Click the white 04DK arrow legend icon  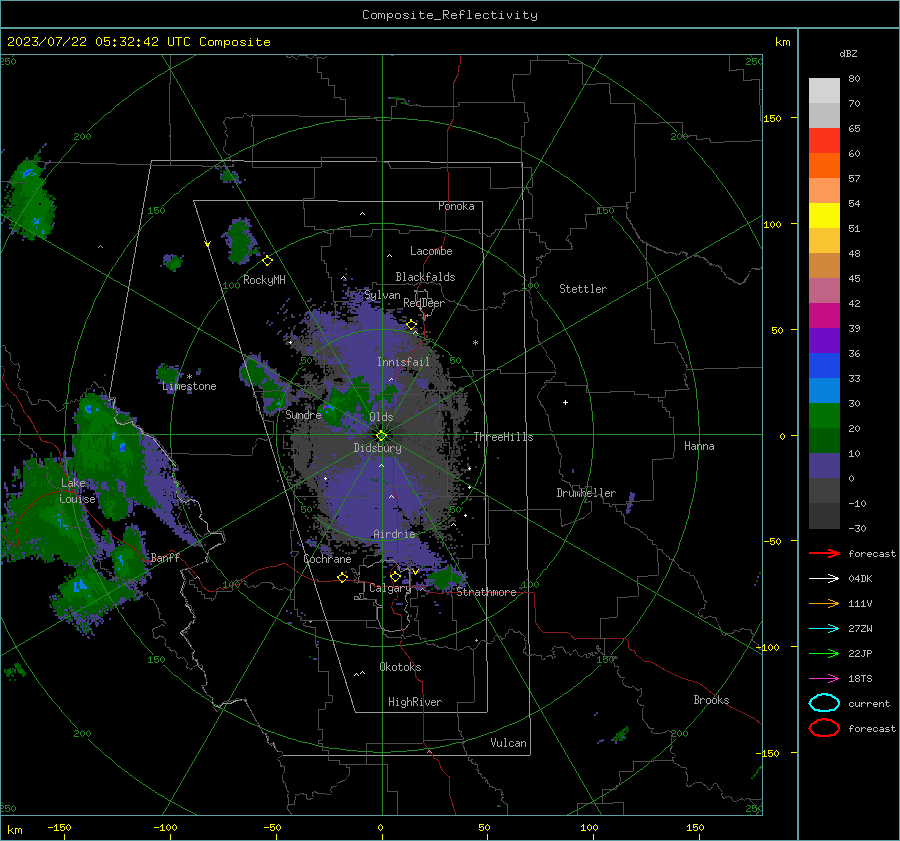824,578
